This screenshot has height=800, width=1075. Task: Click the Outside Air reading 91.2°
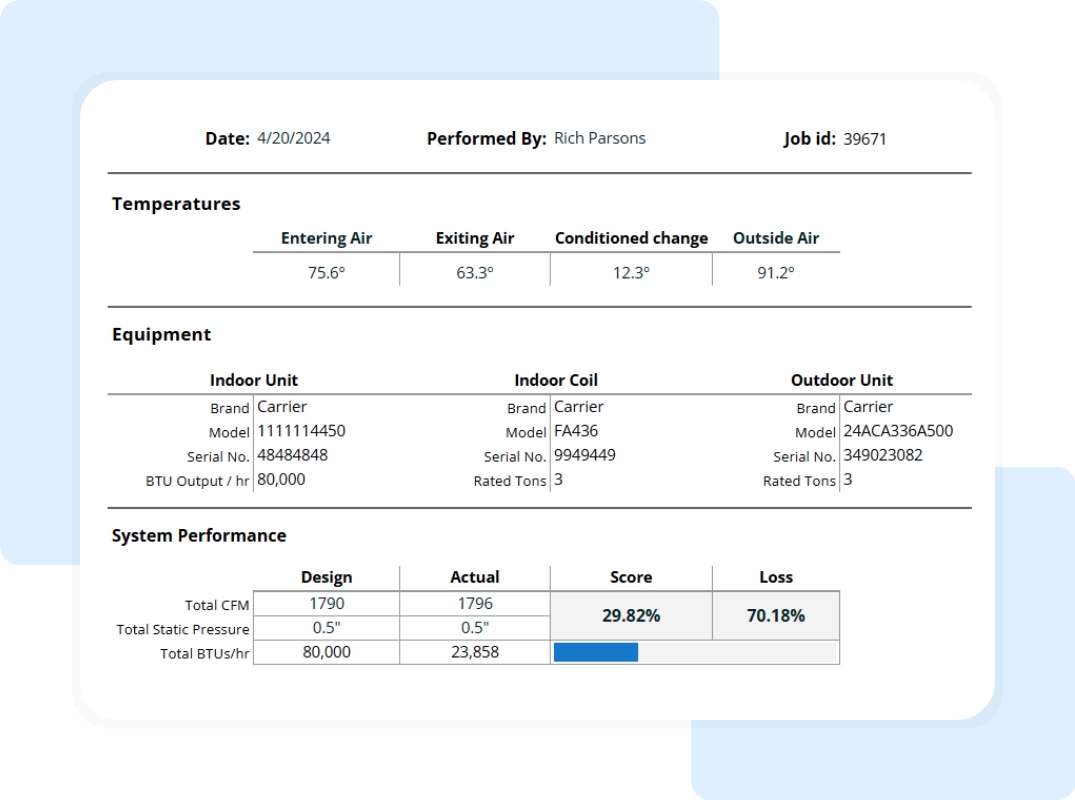[776, 270]
